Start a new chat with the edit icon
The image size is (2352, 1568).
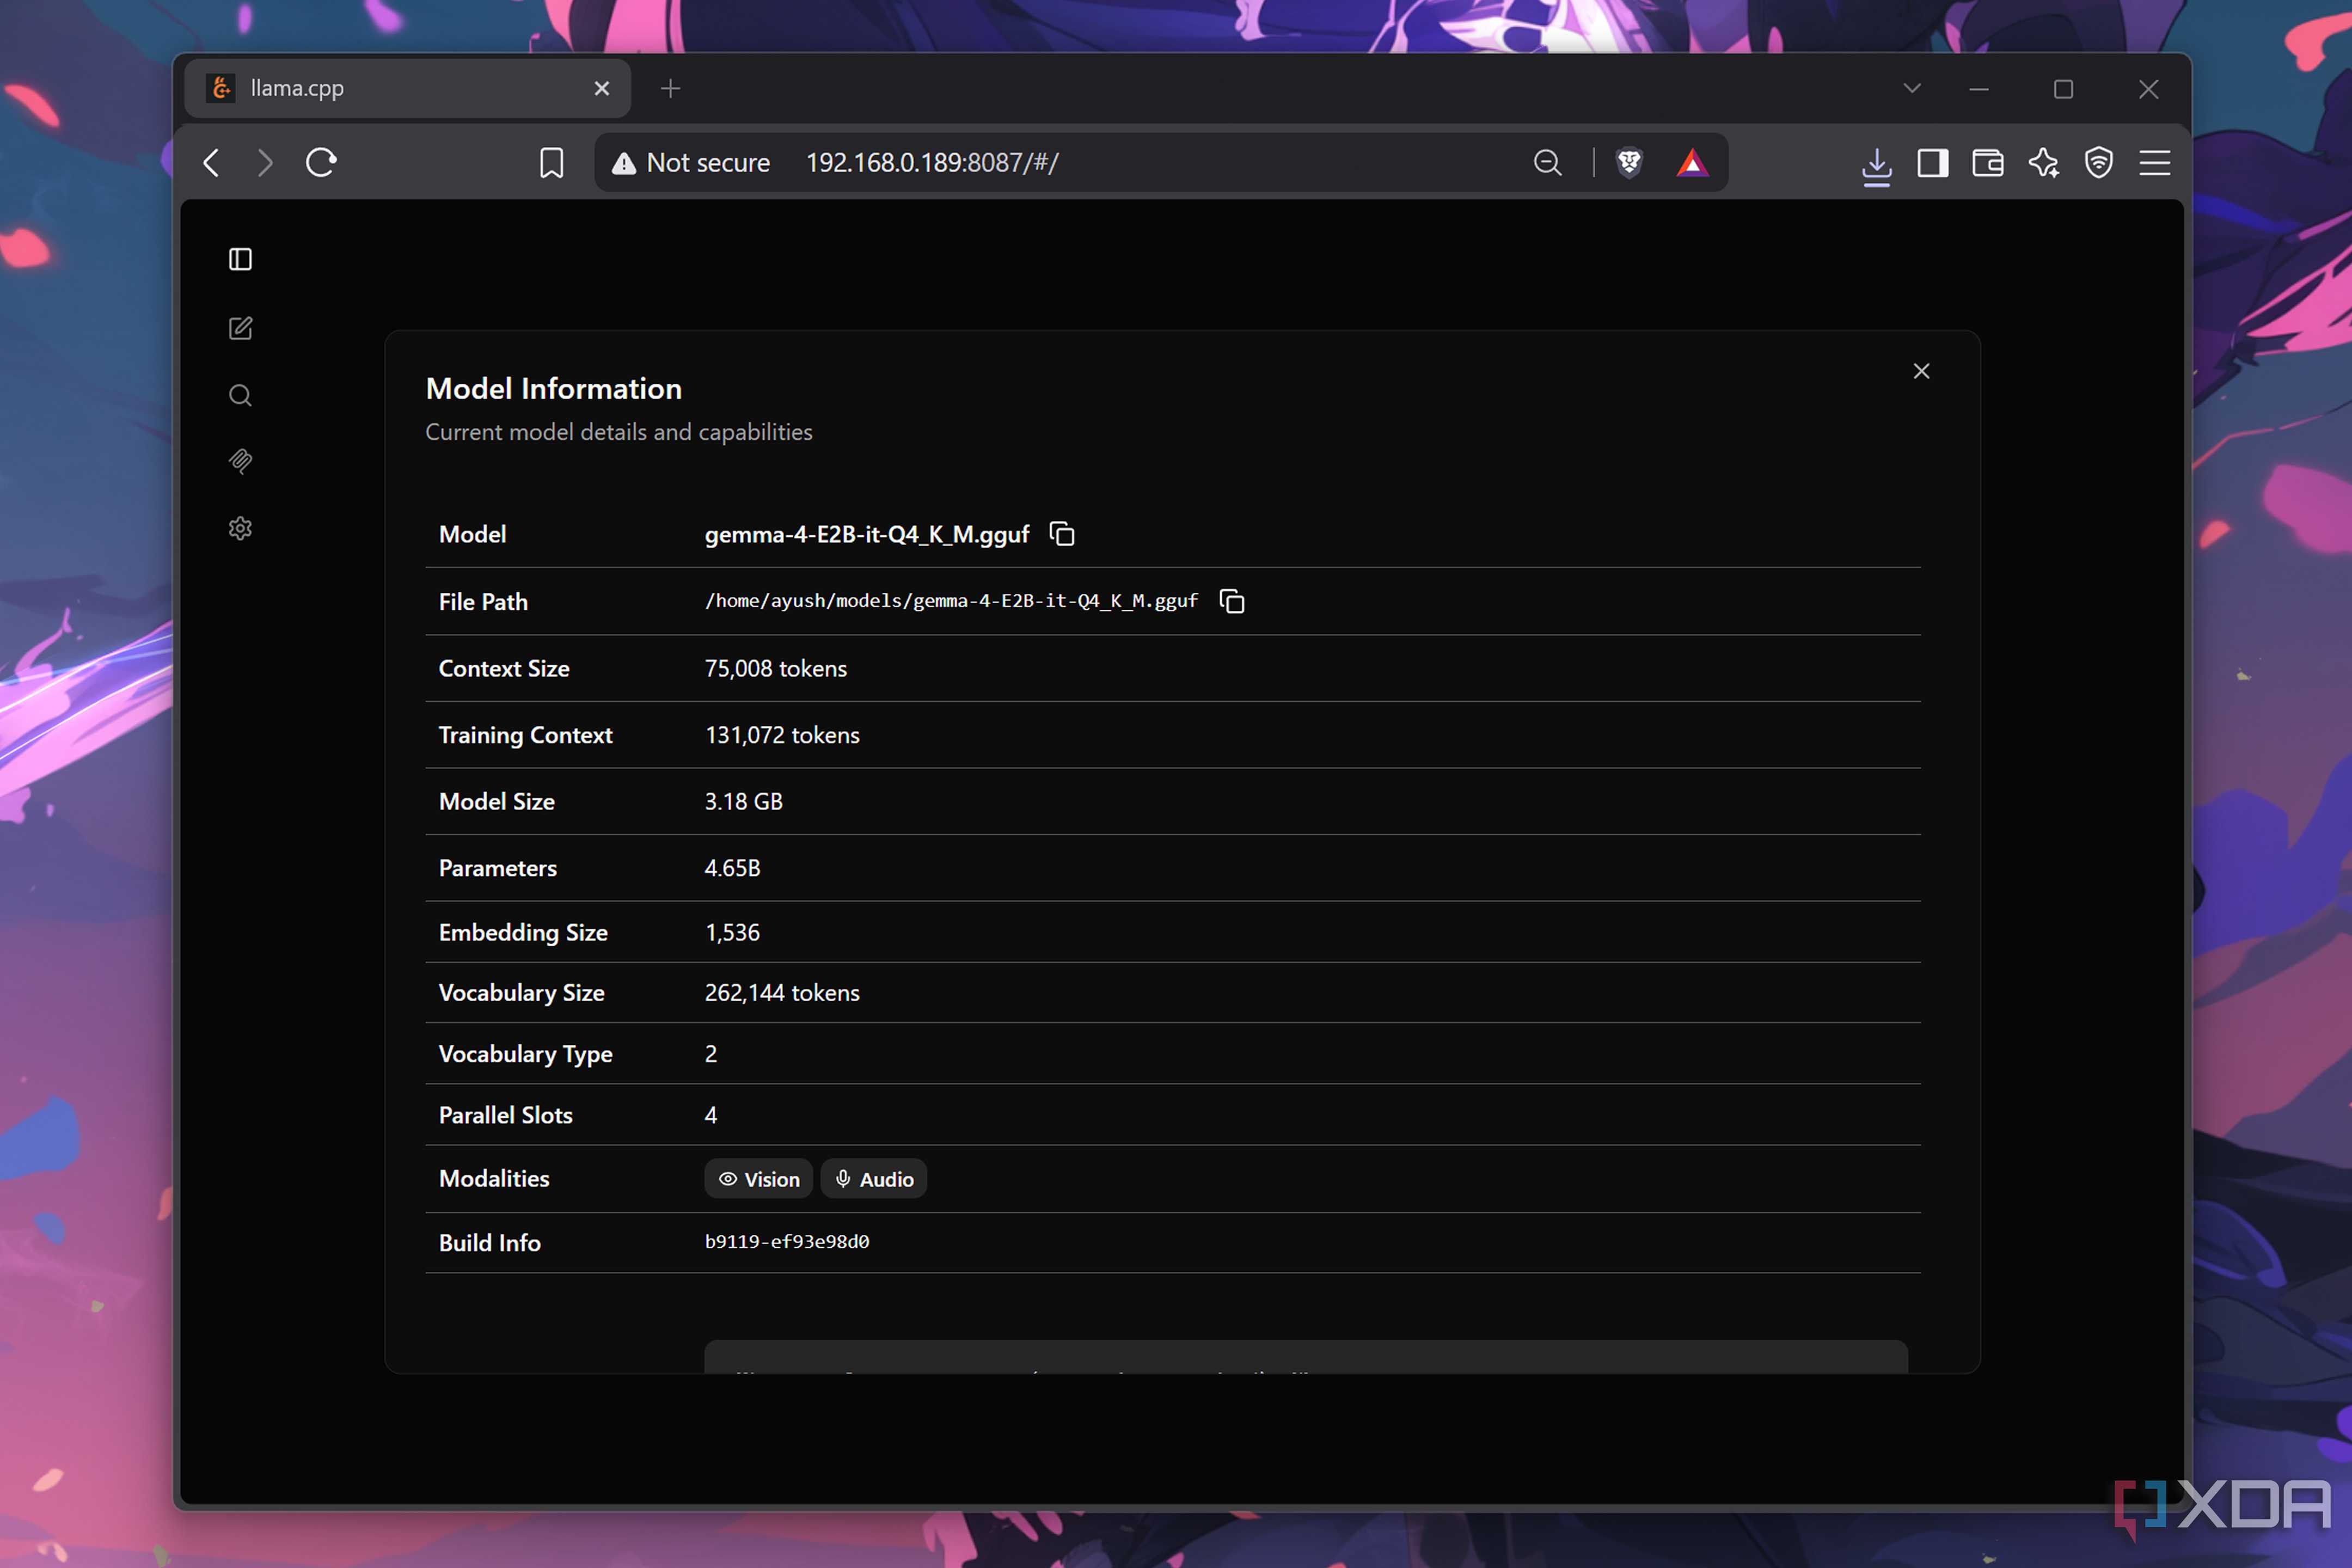(240, 328)
